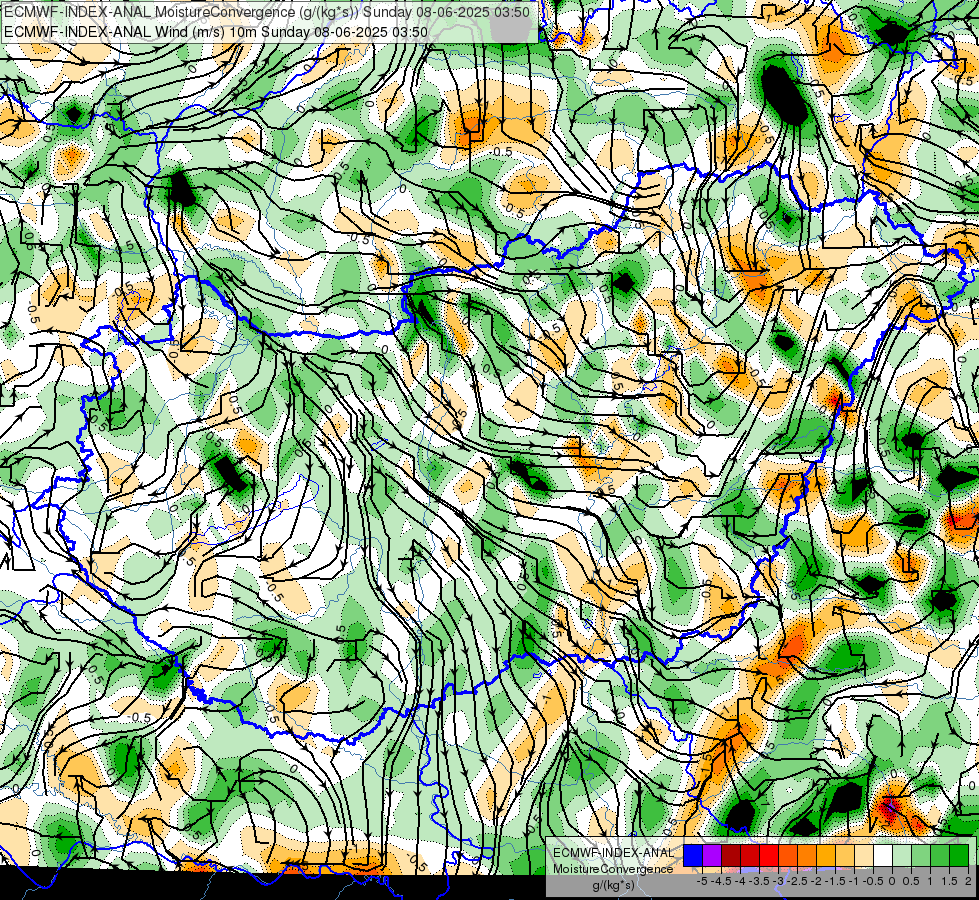Select the pale peach legend swatch
This screenshot has height=900, width=979.
point(864,855)
